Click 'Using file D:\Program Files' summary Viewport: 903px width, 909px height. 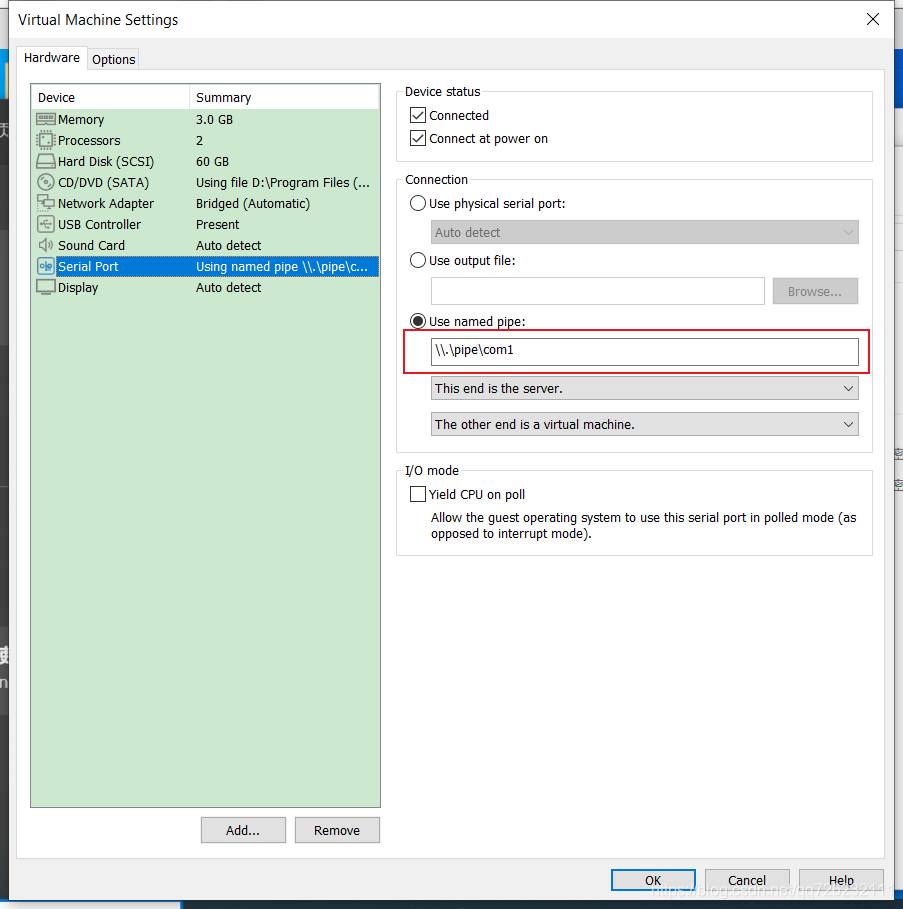pos(283,183)
